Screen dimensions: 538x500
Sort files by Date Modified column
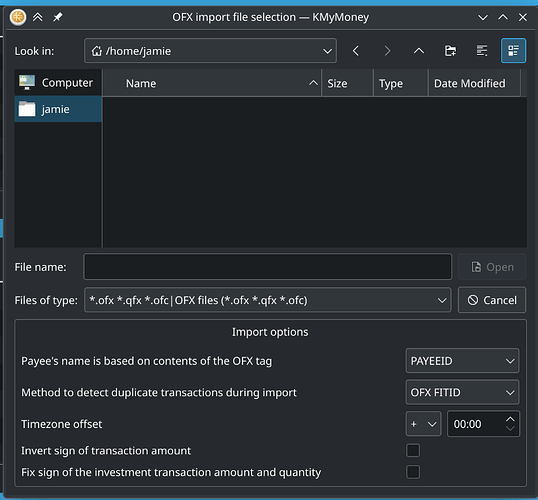tap(474, 83)
